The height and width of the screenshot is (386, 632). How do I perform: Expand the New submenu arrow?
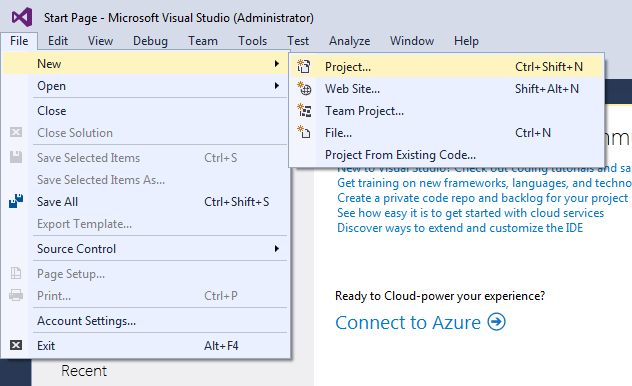tap(276, 64)
